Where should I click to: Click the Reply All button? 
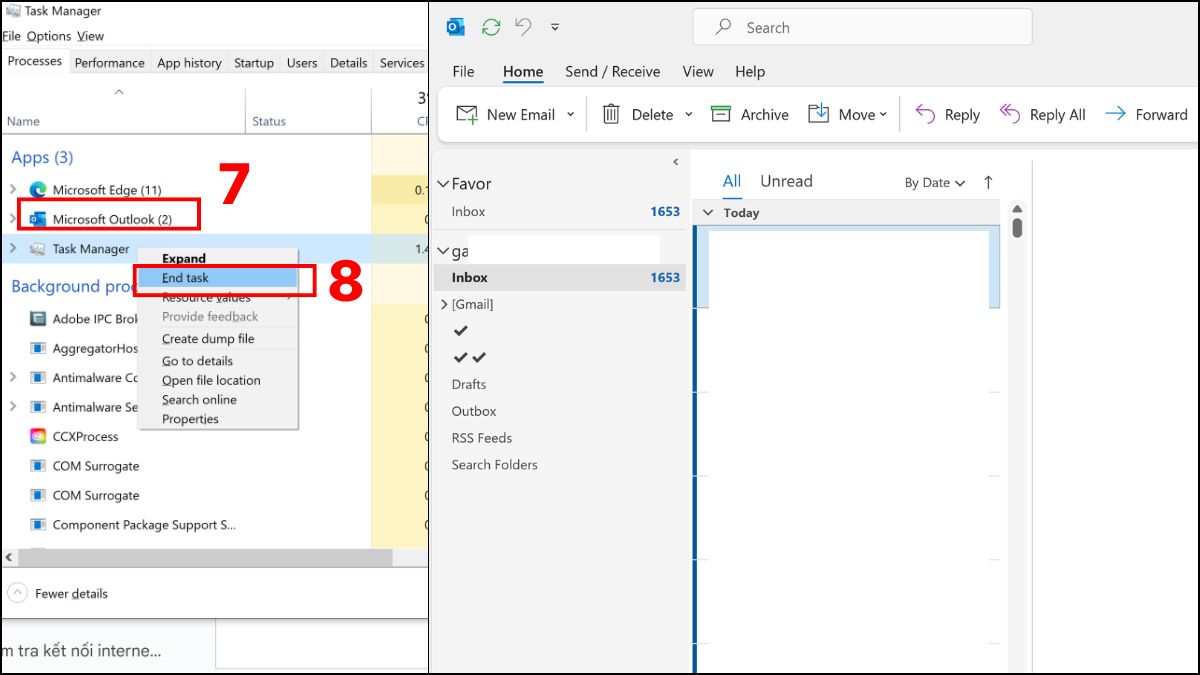1042,115
